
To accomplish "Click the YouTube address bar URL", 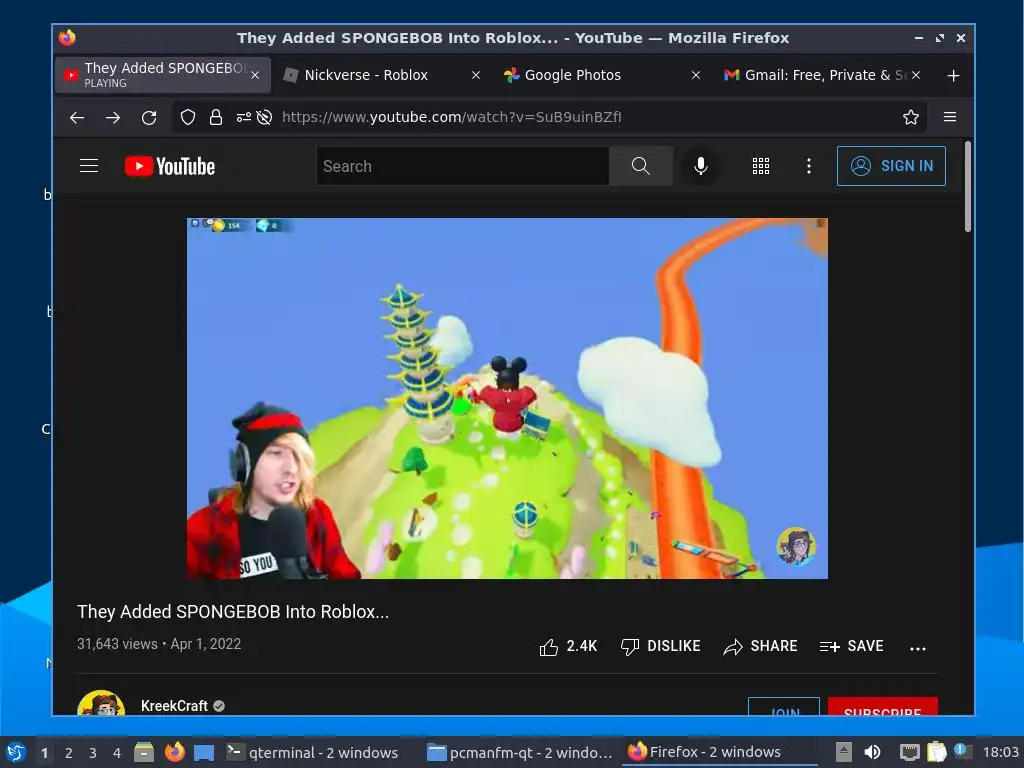I will point(451,118).
